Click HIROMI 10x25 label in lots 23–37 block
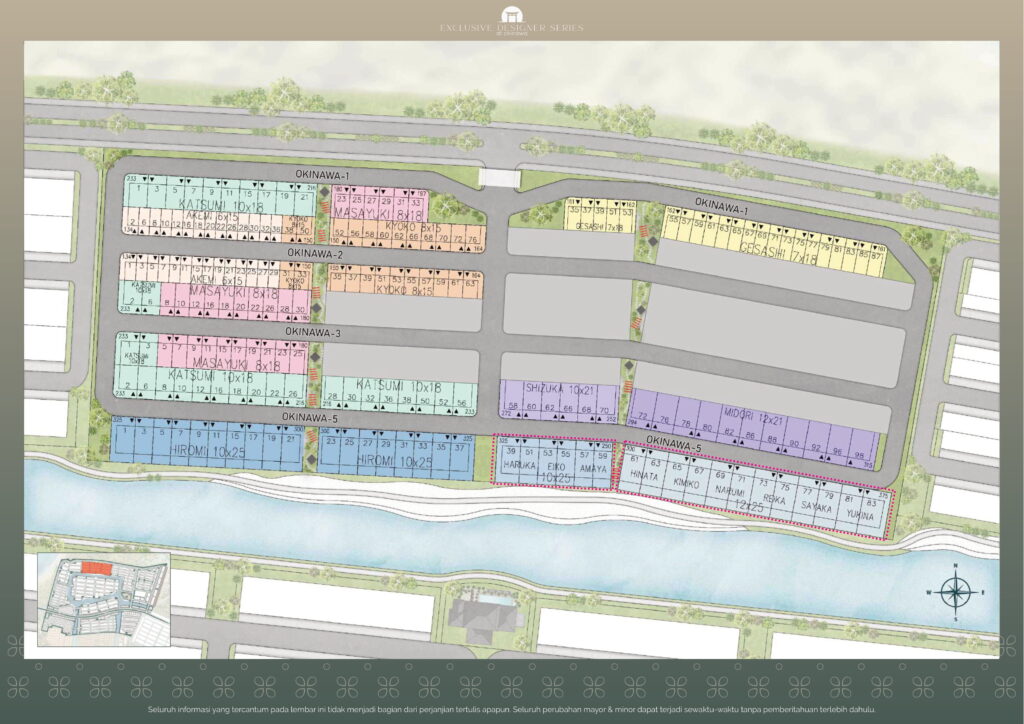The width and height of the screenshot is (1024, 724). [x=396, y=461]
